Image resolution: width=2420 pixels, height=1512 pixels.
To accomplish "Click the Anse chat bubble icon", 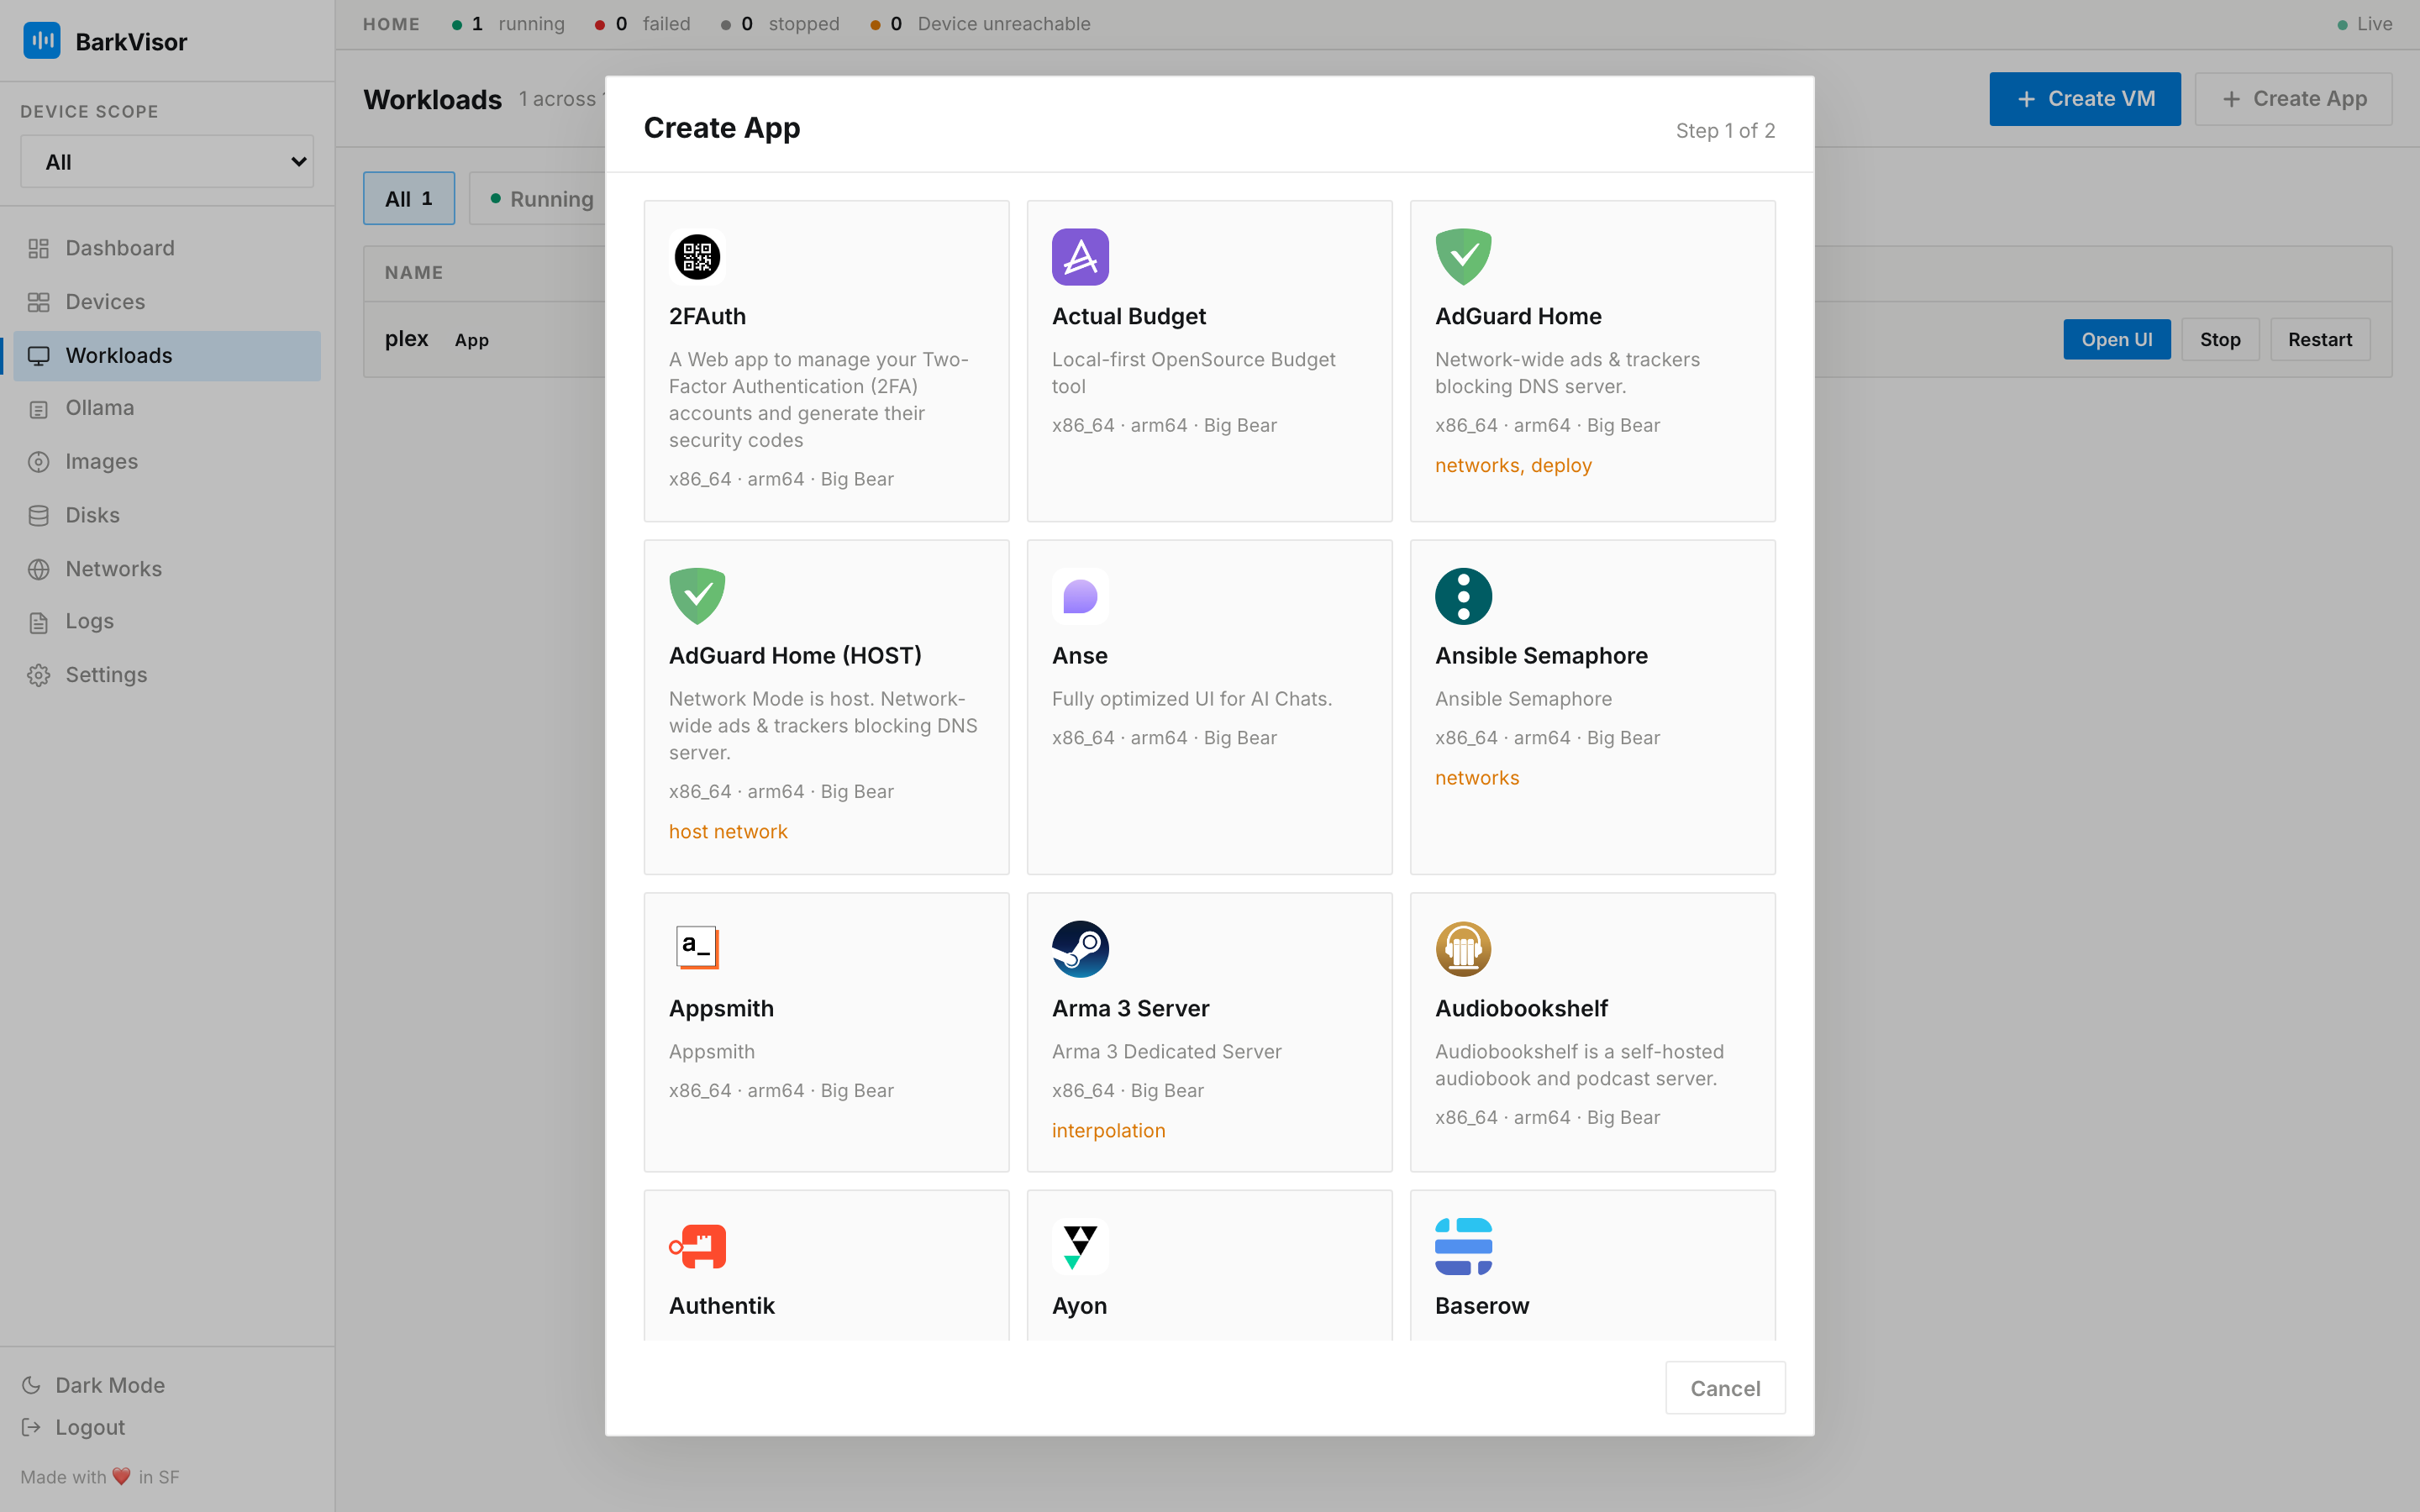I will [x=1080, y=596].
